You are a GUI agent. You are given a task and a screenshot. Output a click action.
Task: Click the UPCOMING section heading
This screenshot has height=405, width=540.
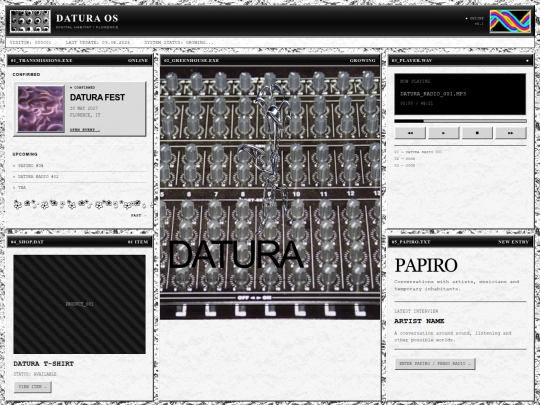(x=25, y=154)
